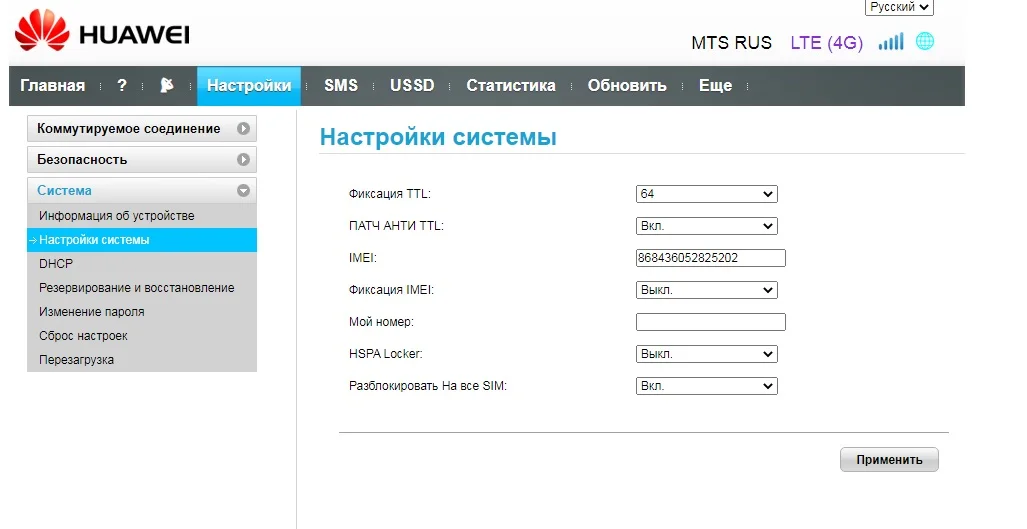Click the Фиксация TTL: label

pyautogui.click(x=390, y=194)
